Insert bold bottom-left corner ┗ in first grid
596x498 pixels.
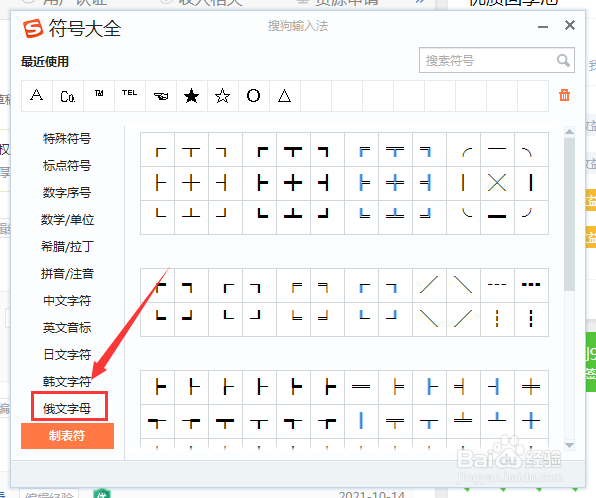pyautogui.click(x=260, y=217)
